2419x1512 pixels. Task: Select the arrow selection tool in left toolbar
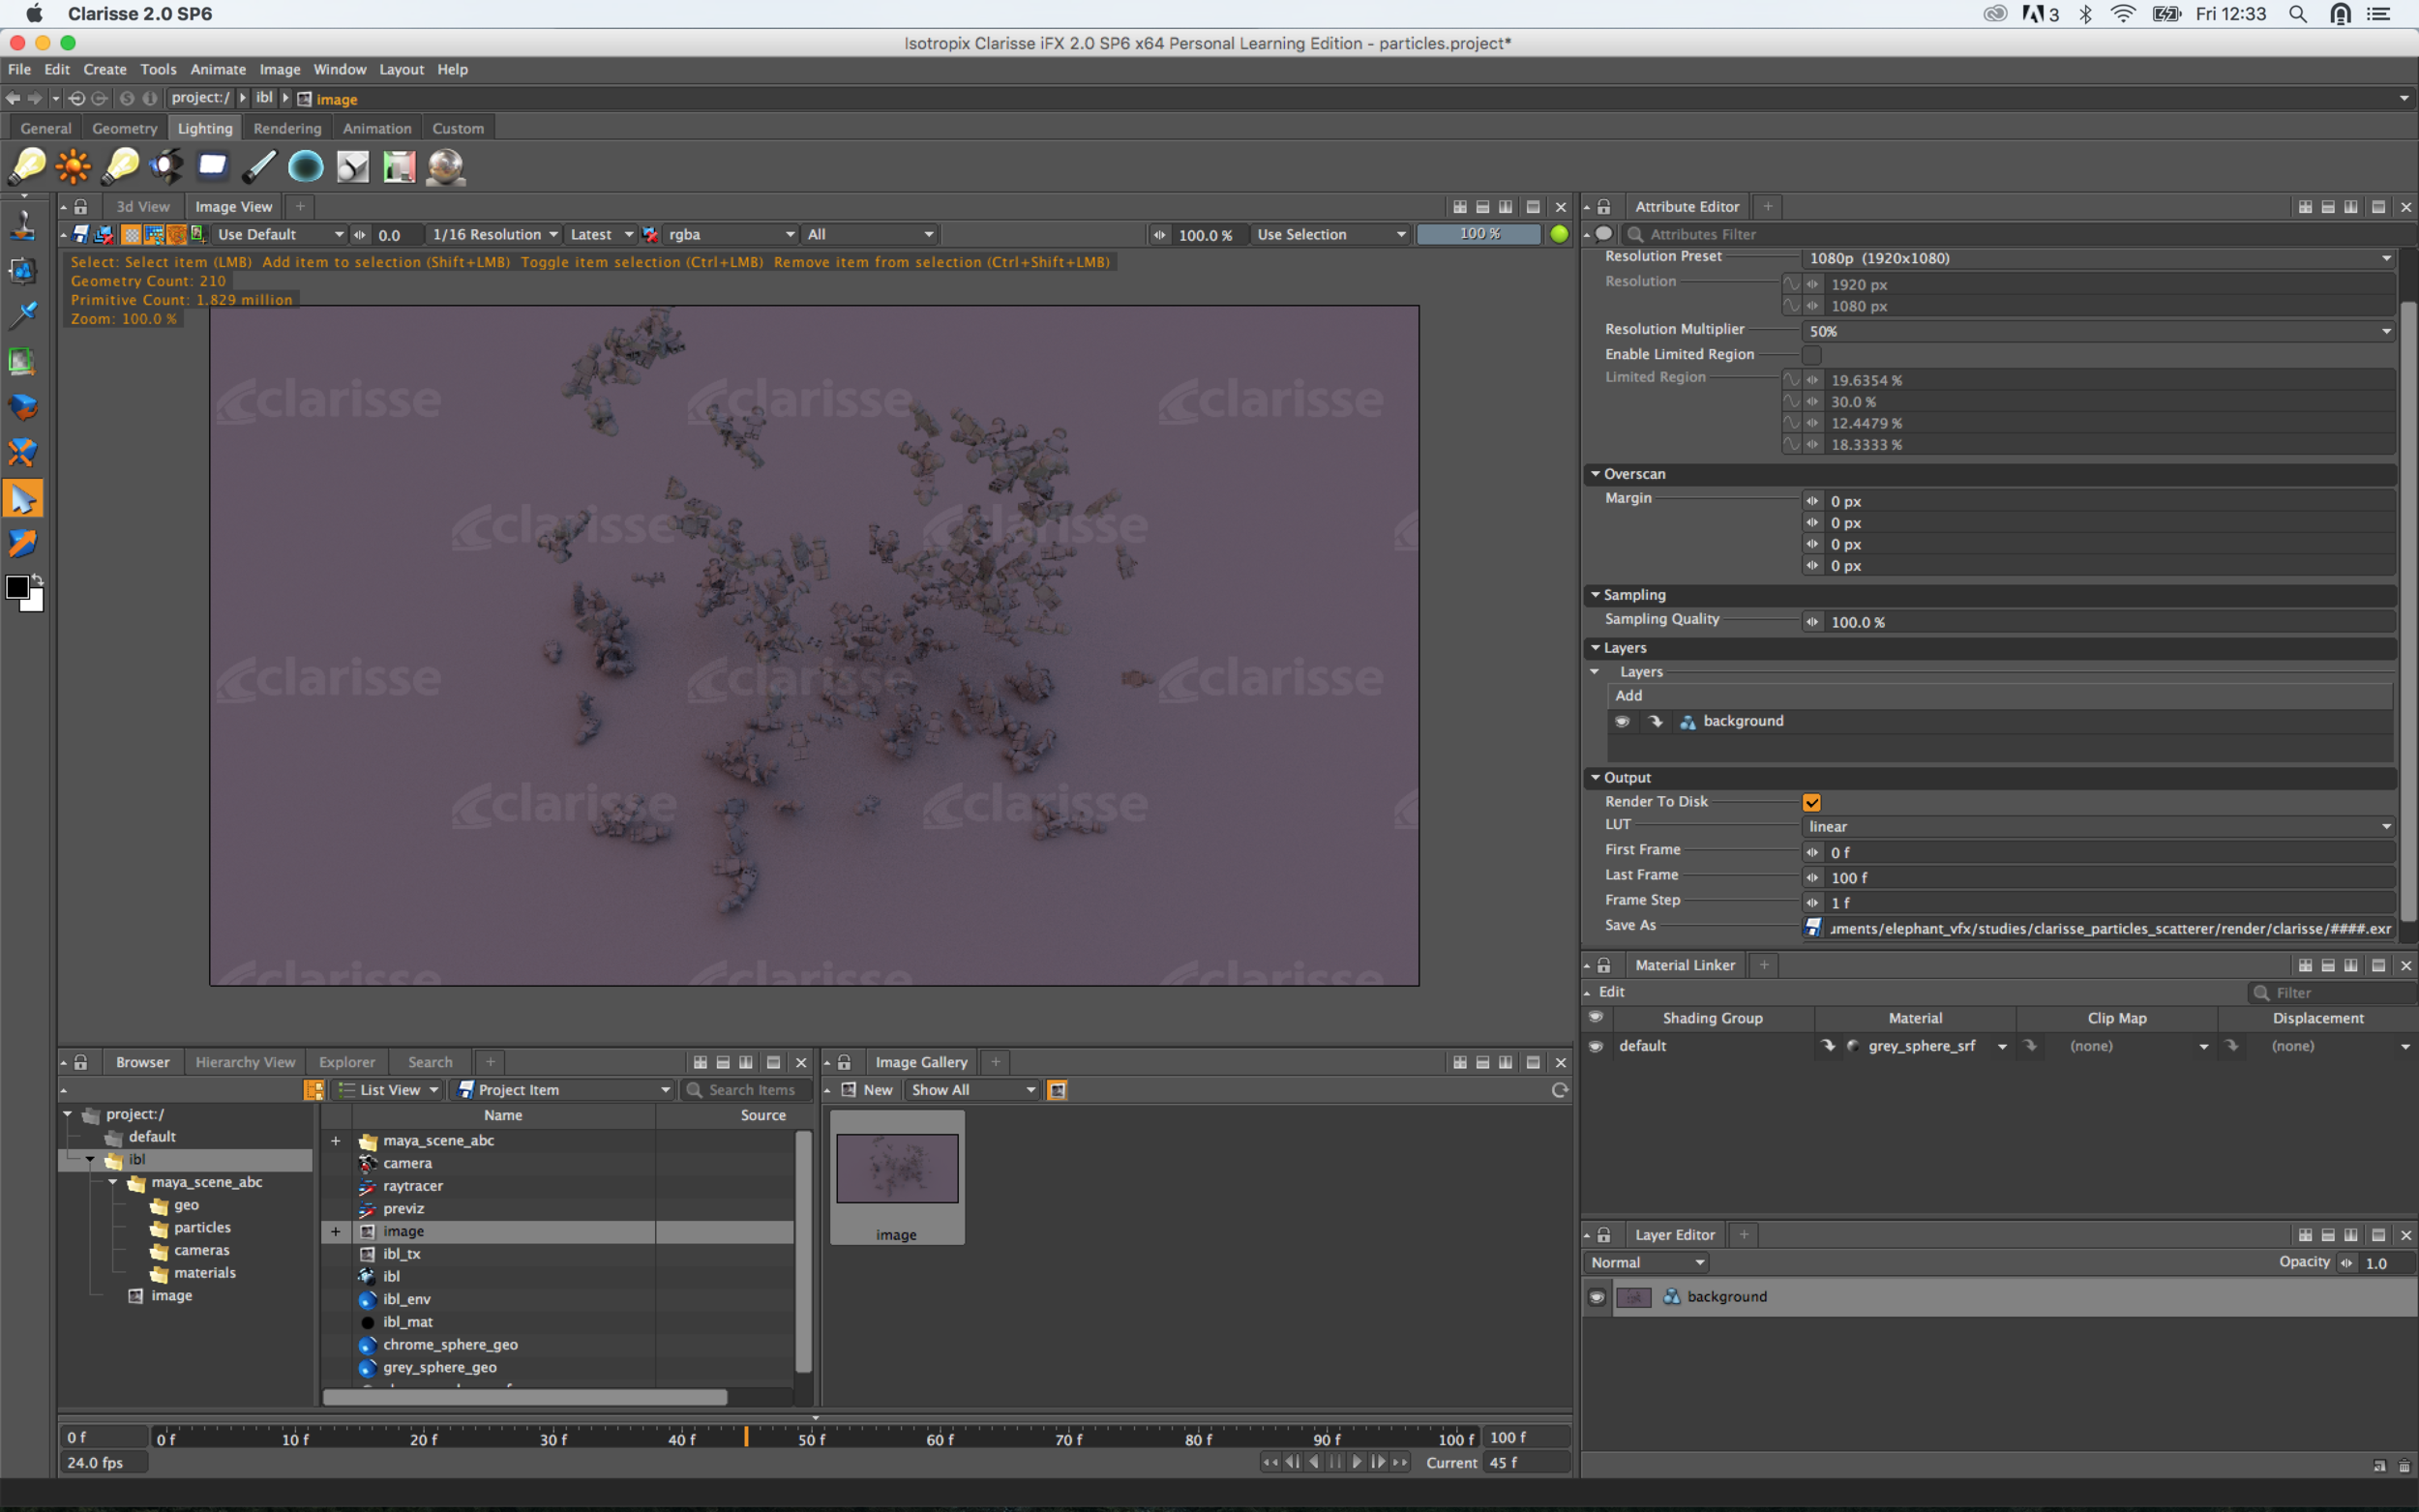[22, 498]
